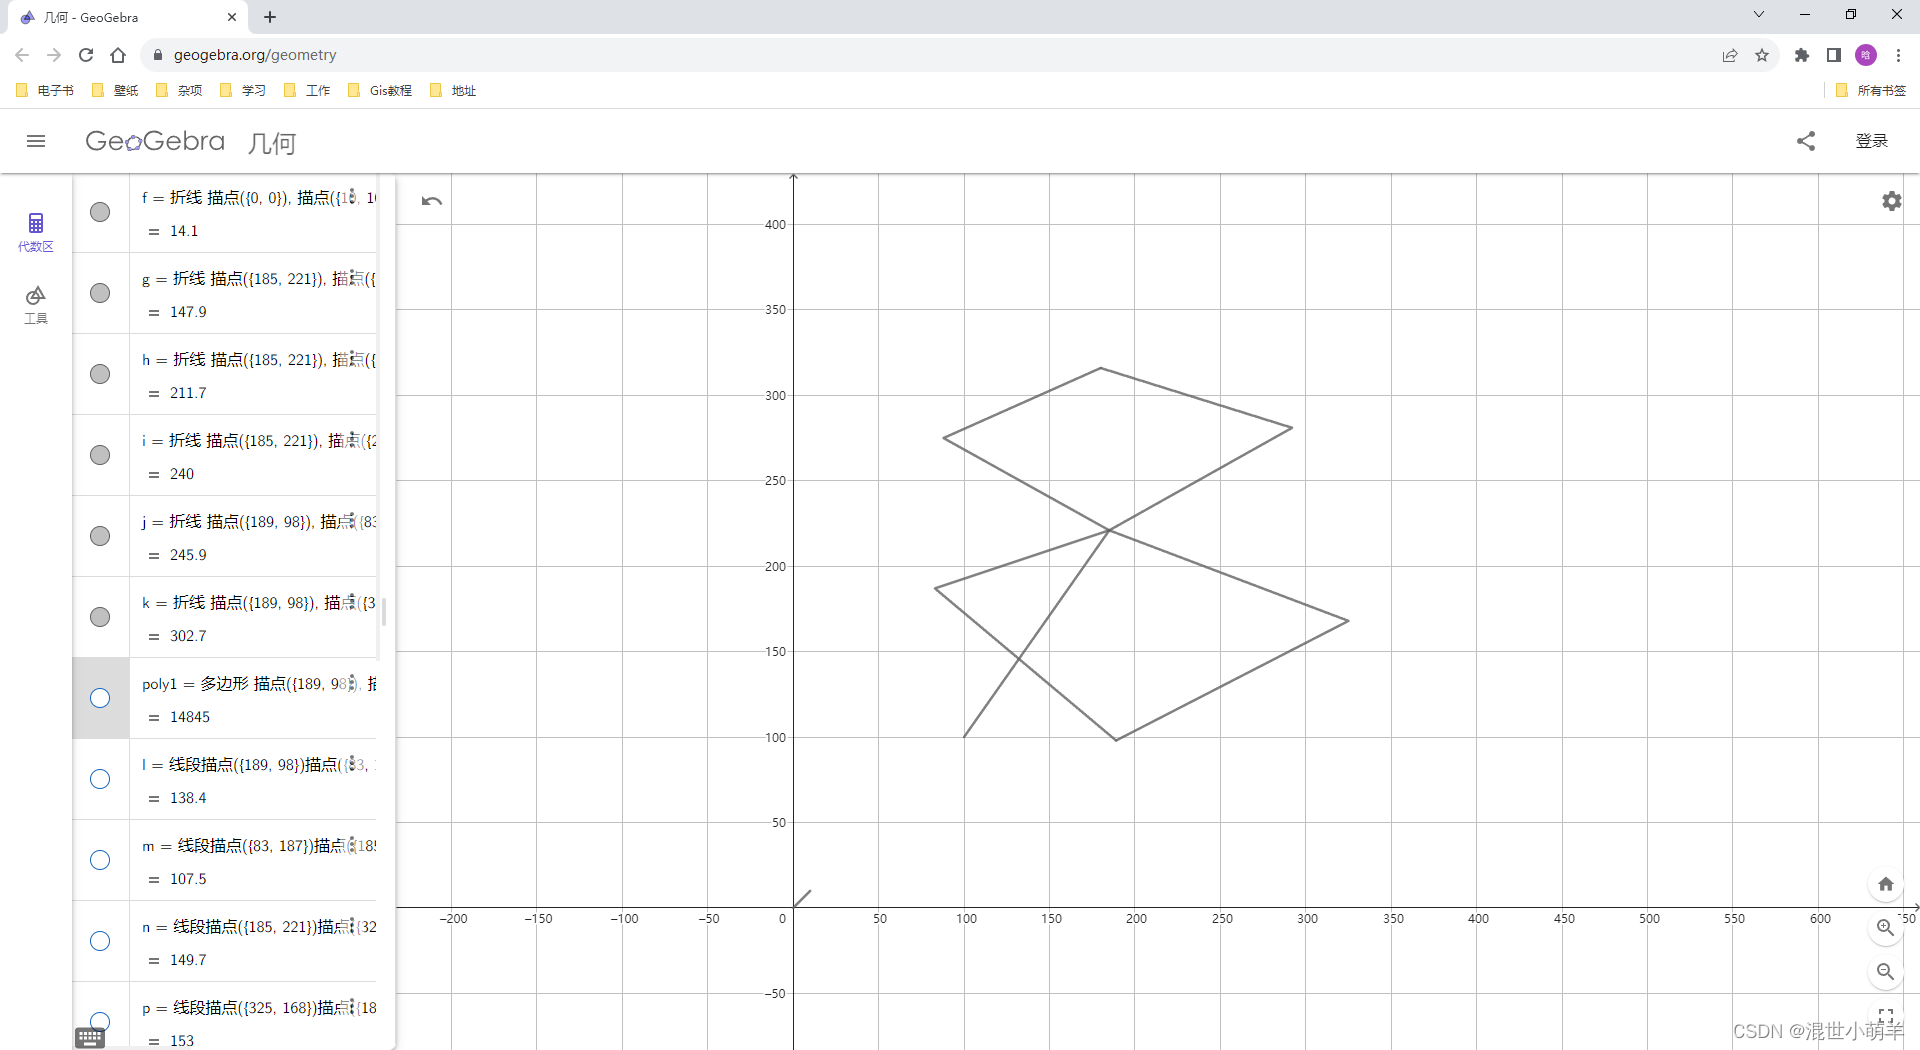
Task: Toggle visibility of polyline g
Action: click(100, 293)
